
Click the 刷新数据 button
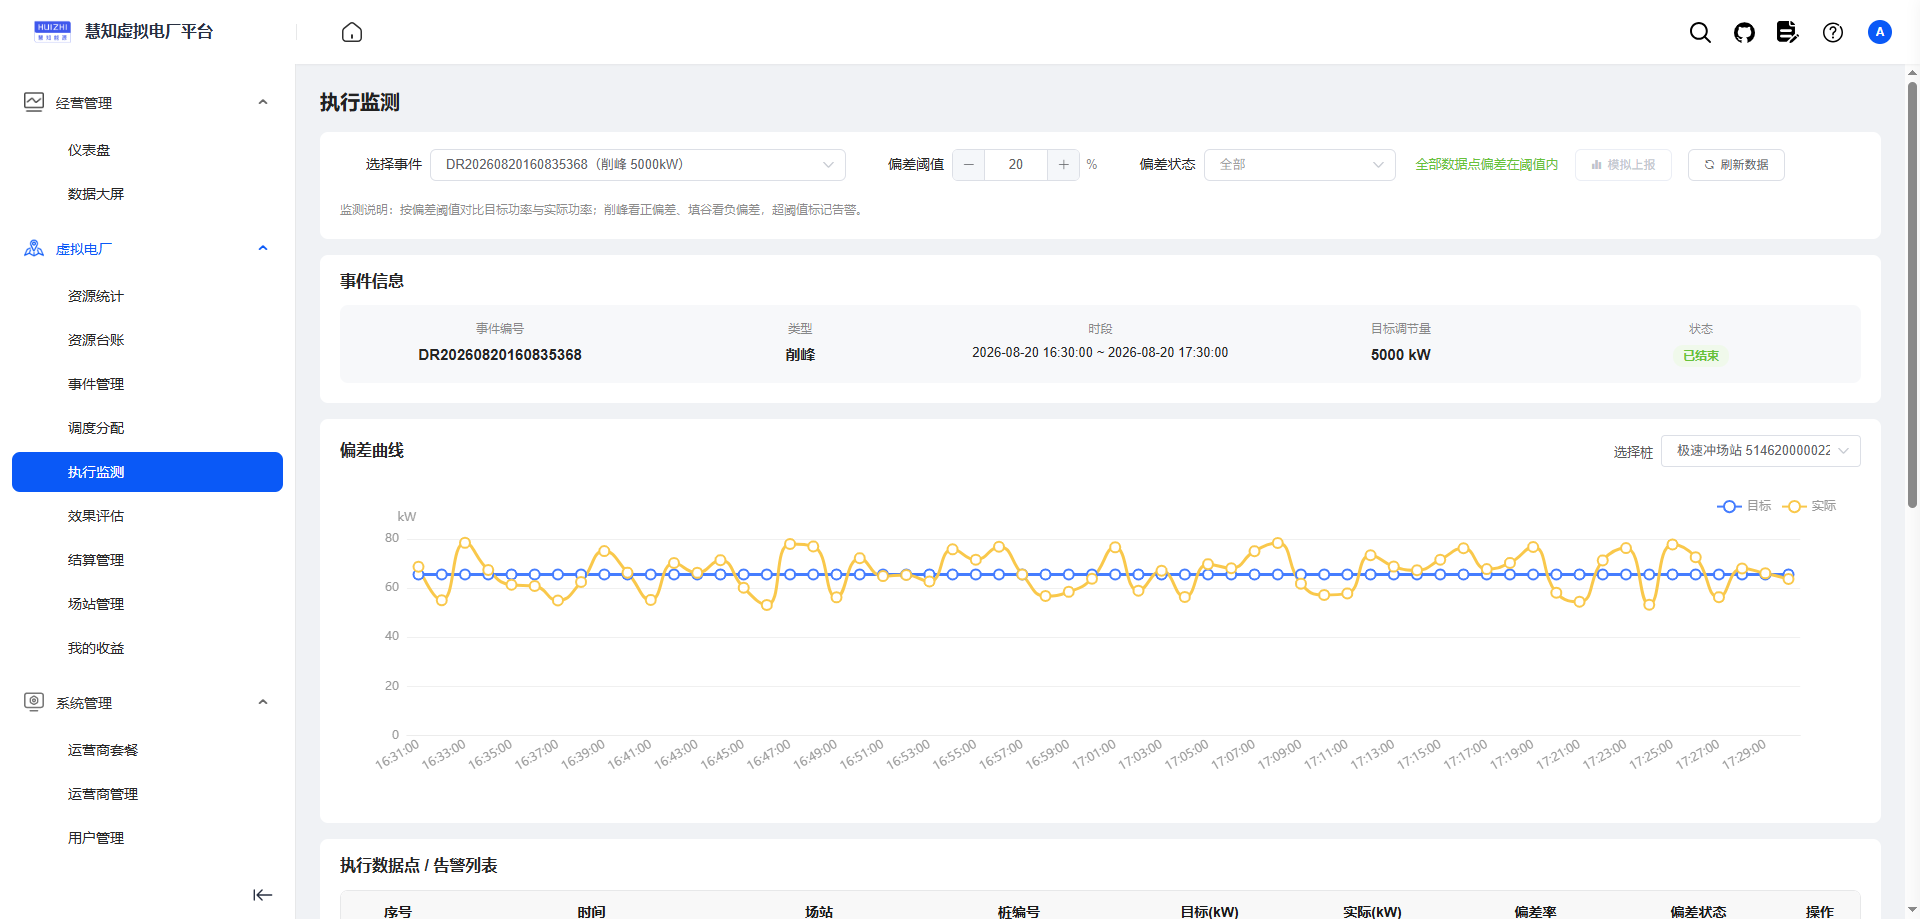[x=1736, y=165]
